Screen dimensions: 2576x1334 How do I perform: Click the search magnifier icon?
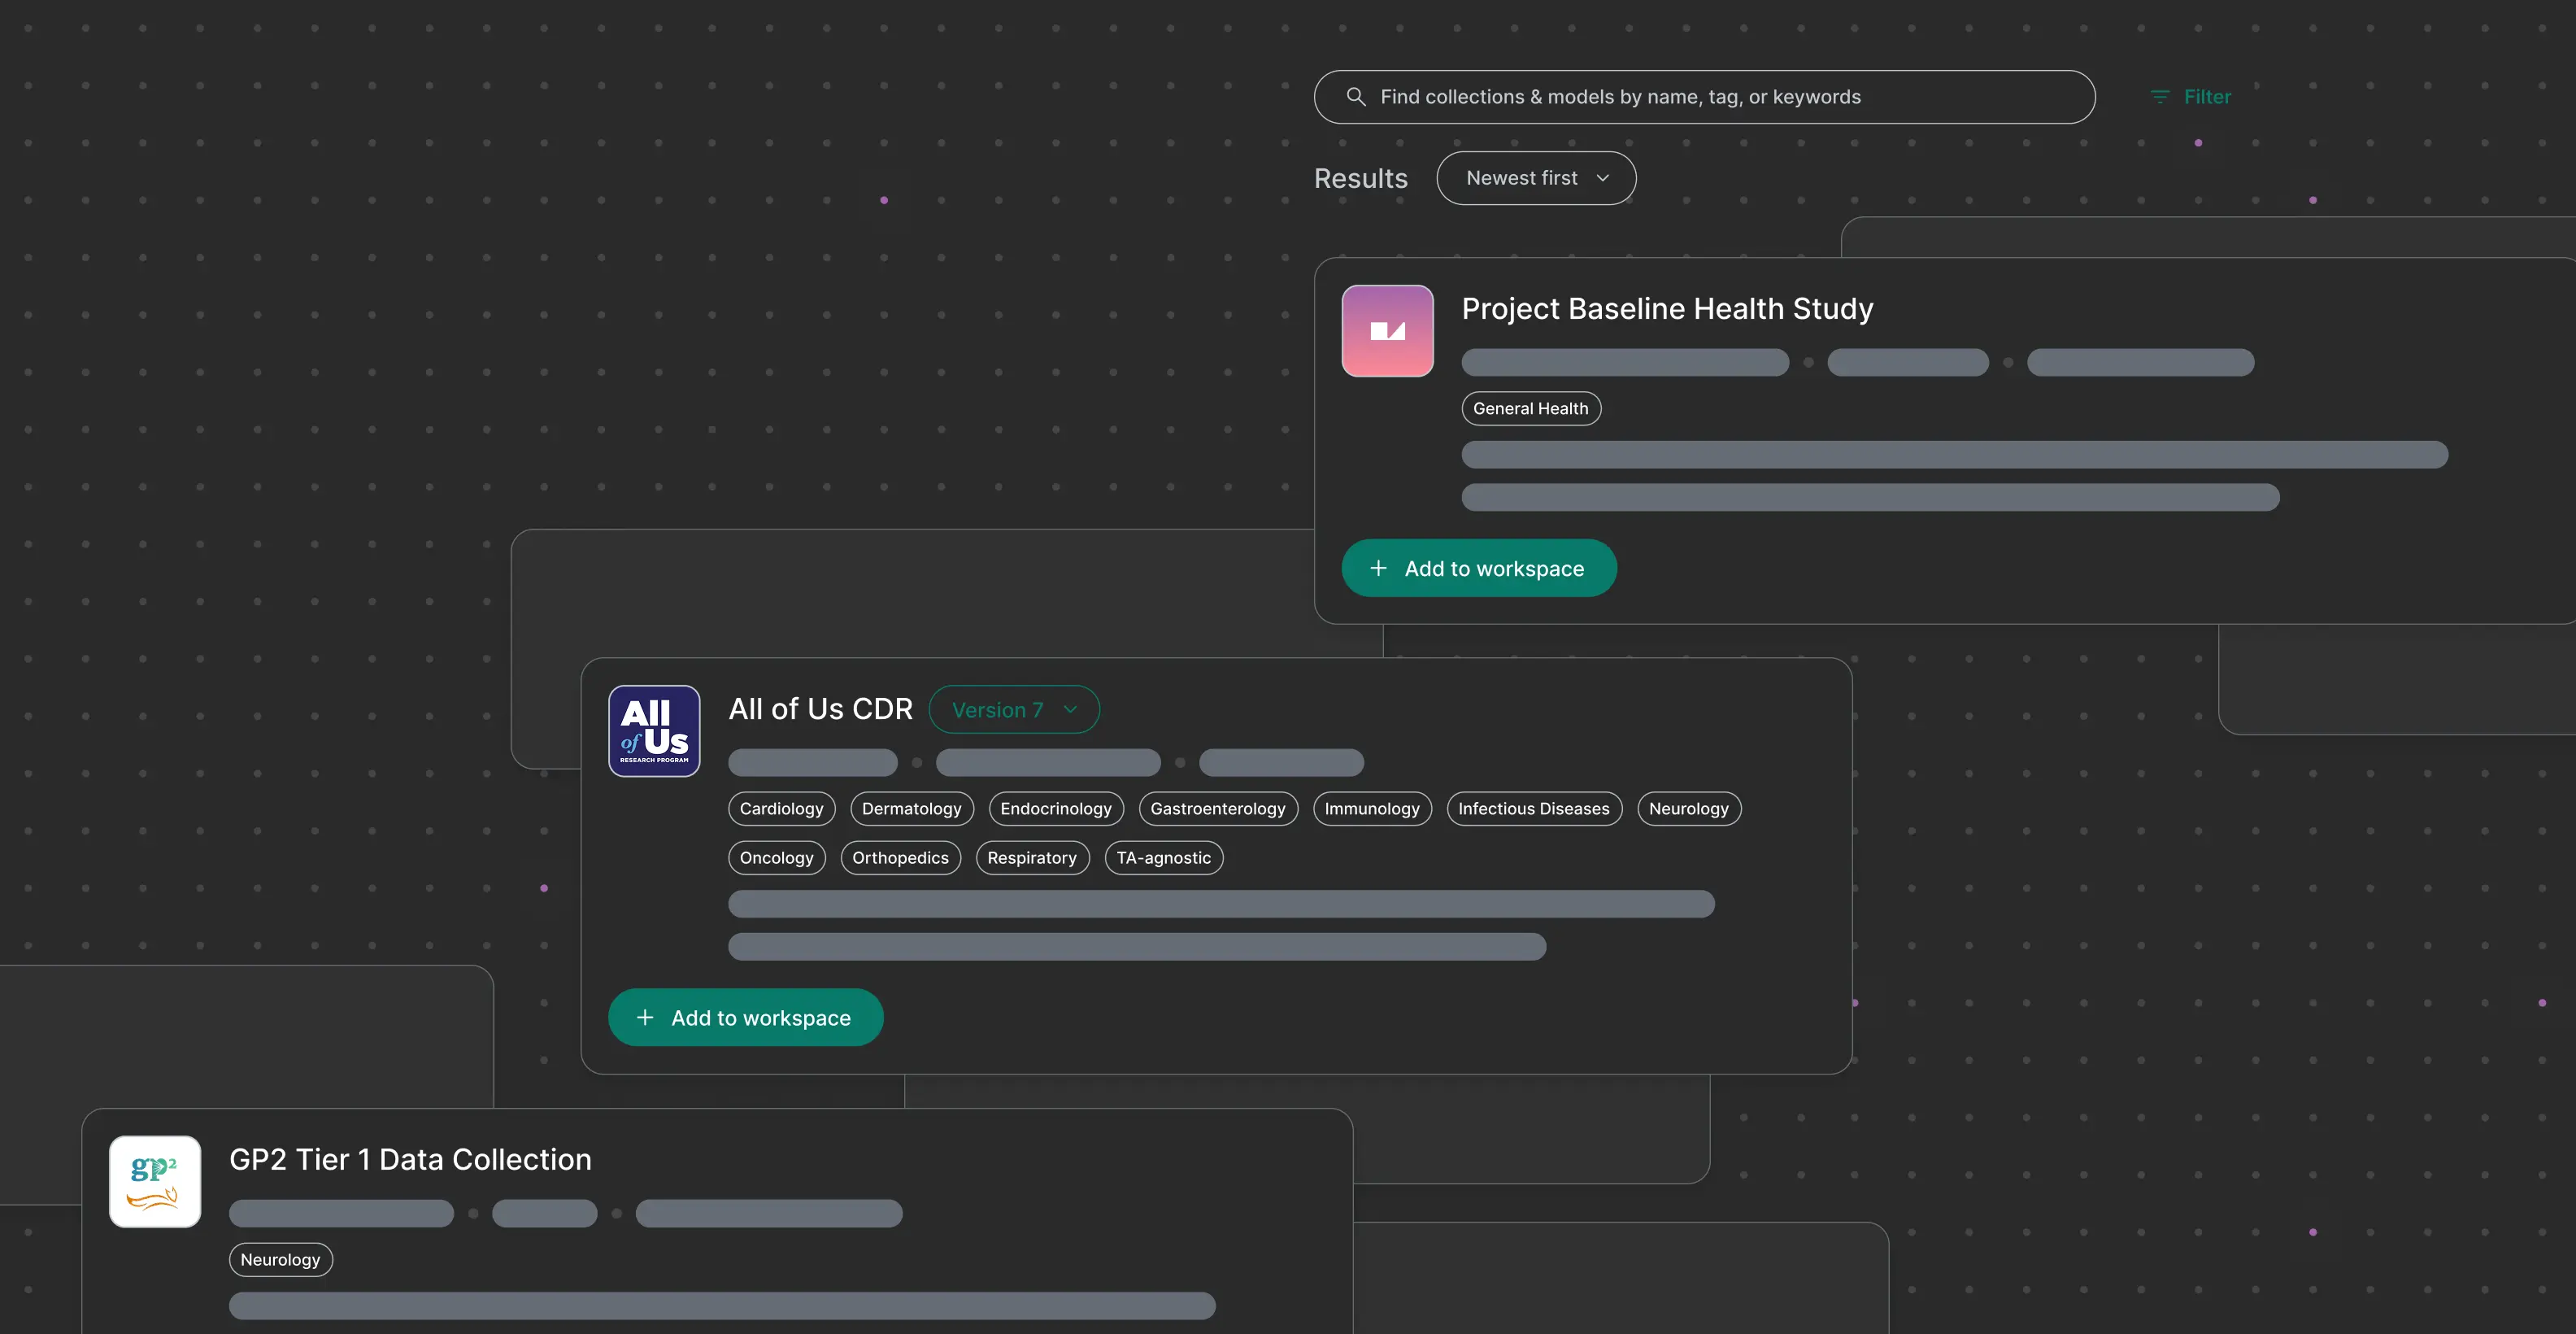[x=1357, y=97]
